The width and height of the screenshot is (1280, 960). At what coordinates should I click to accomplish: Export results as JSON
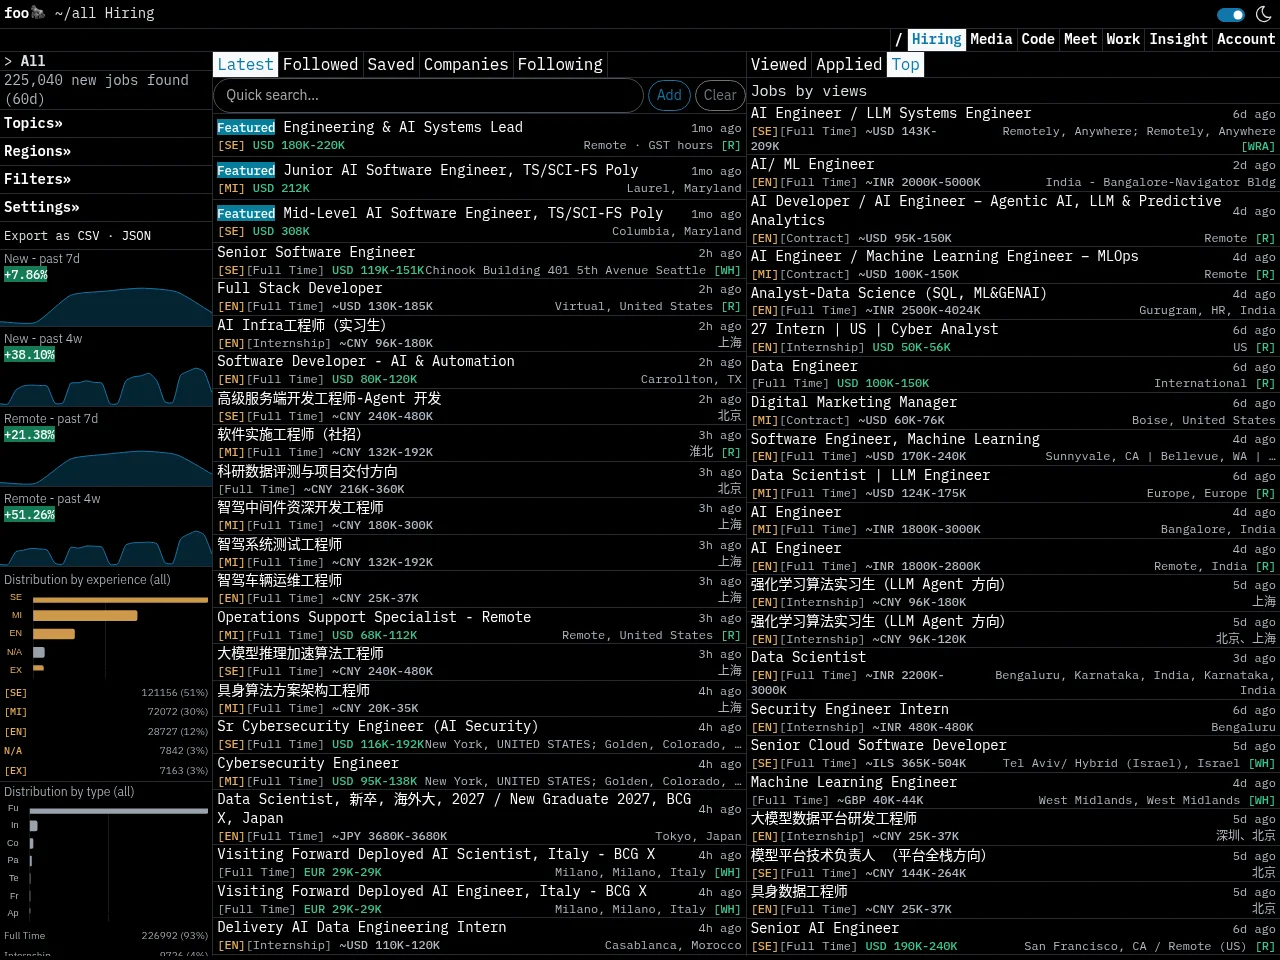(136, 236)
